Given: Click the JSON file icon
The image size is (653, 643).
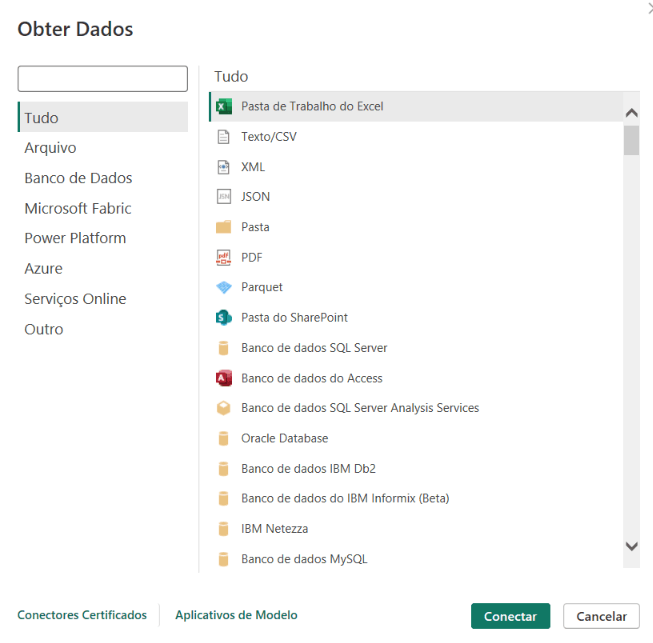Looking at the screenshot, I should (x=224, y=197).
